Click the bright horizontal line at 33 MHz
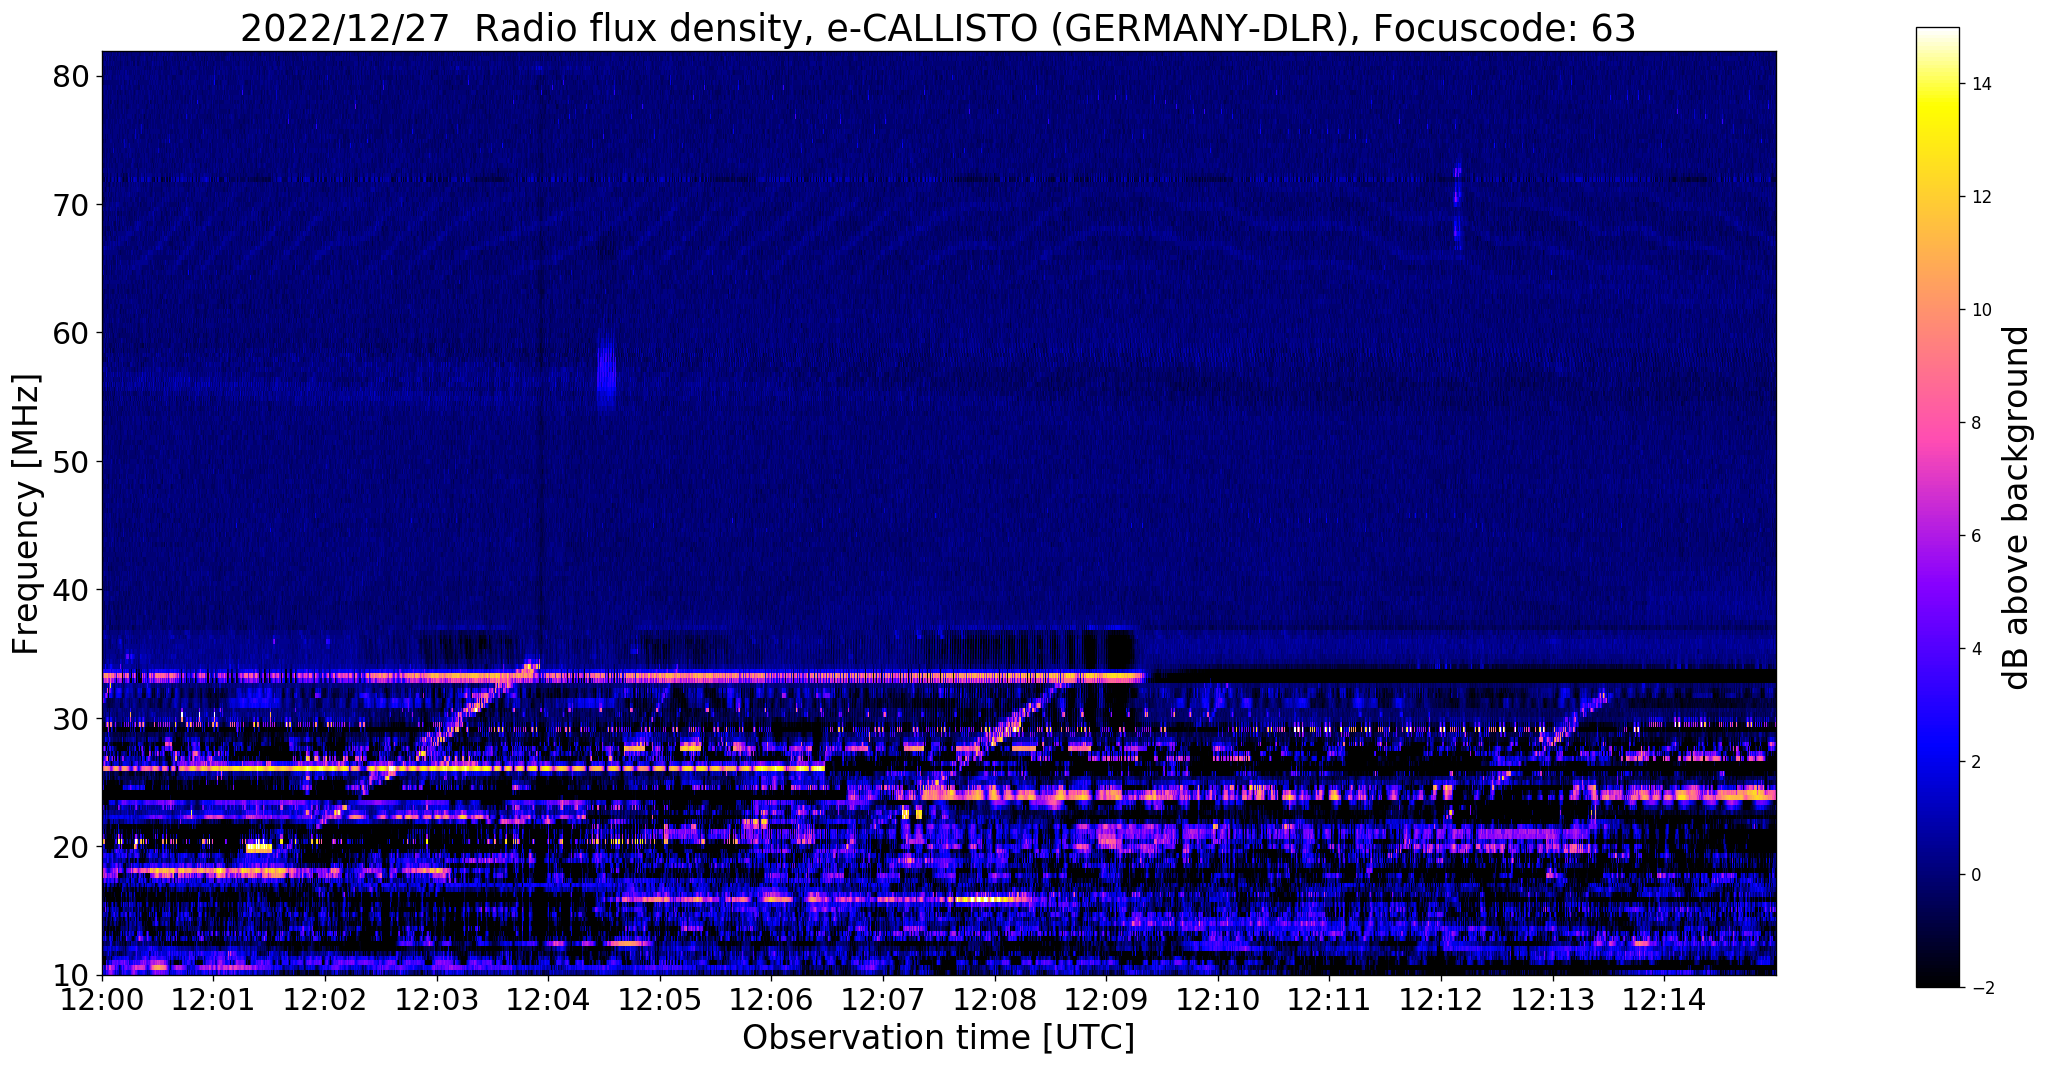 [x=622, y=677]
